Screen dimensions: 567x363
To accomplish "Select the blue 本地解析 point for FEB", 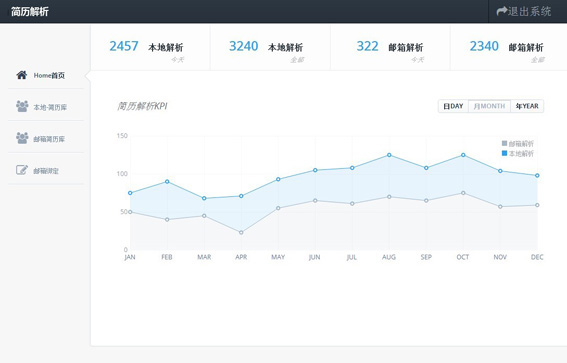I will tap(167, 182).
